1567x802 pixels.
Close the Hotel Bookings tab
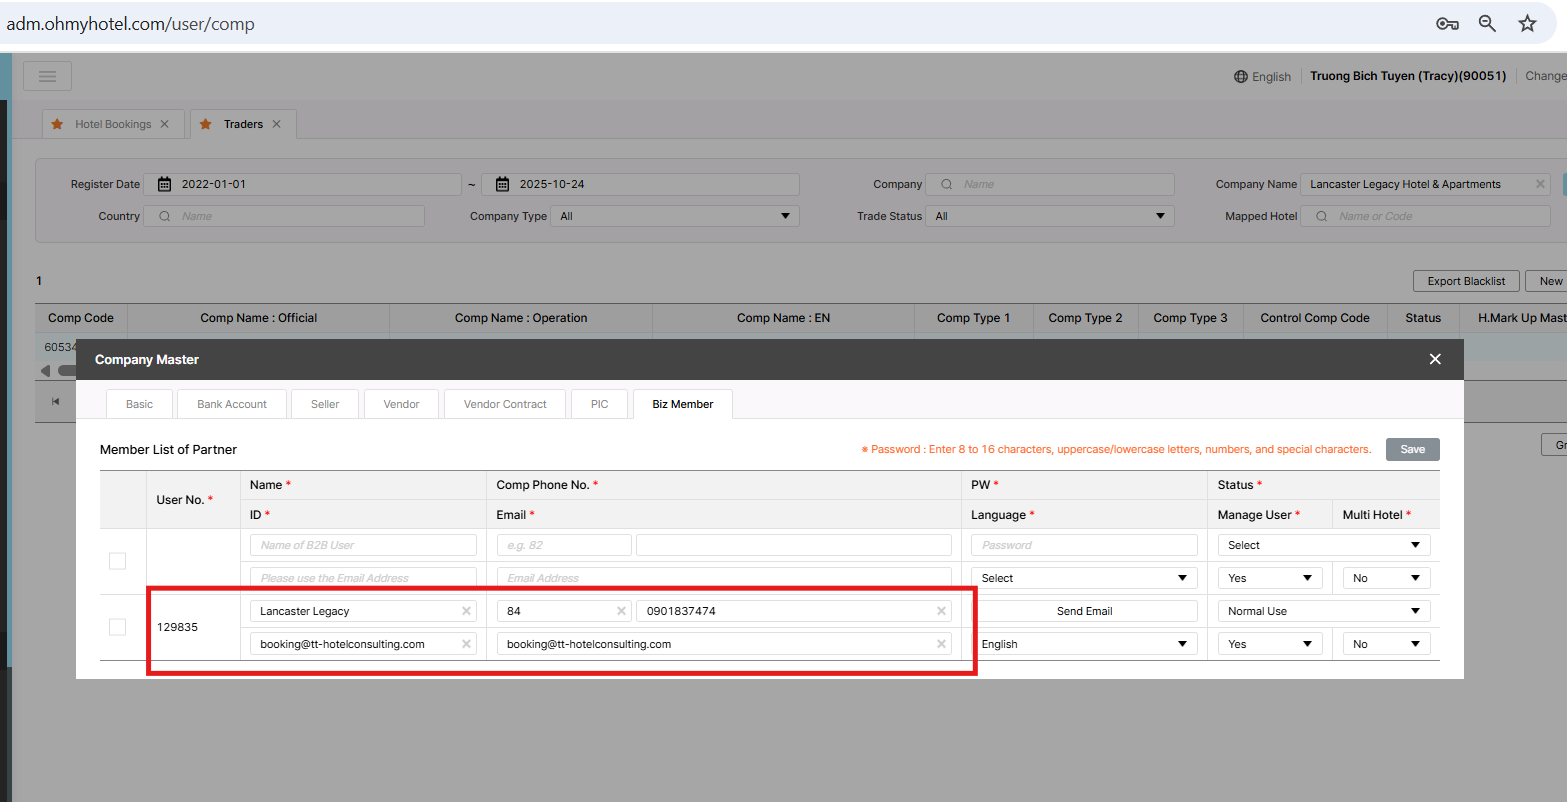click(x=165, y=124)
